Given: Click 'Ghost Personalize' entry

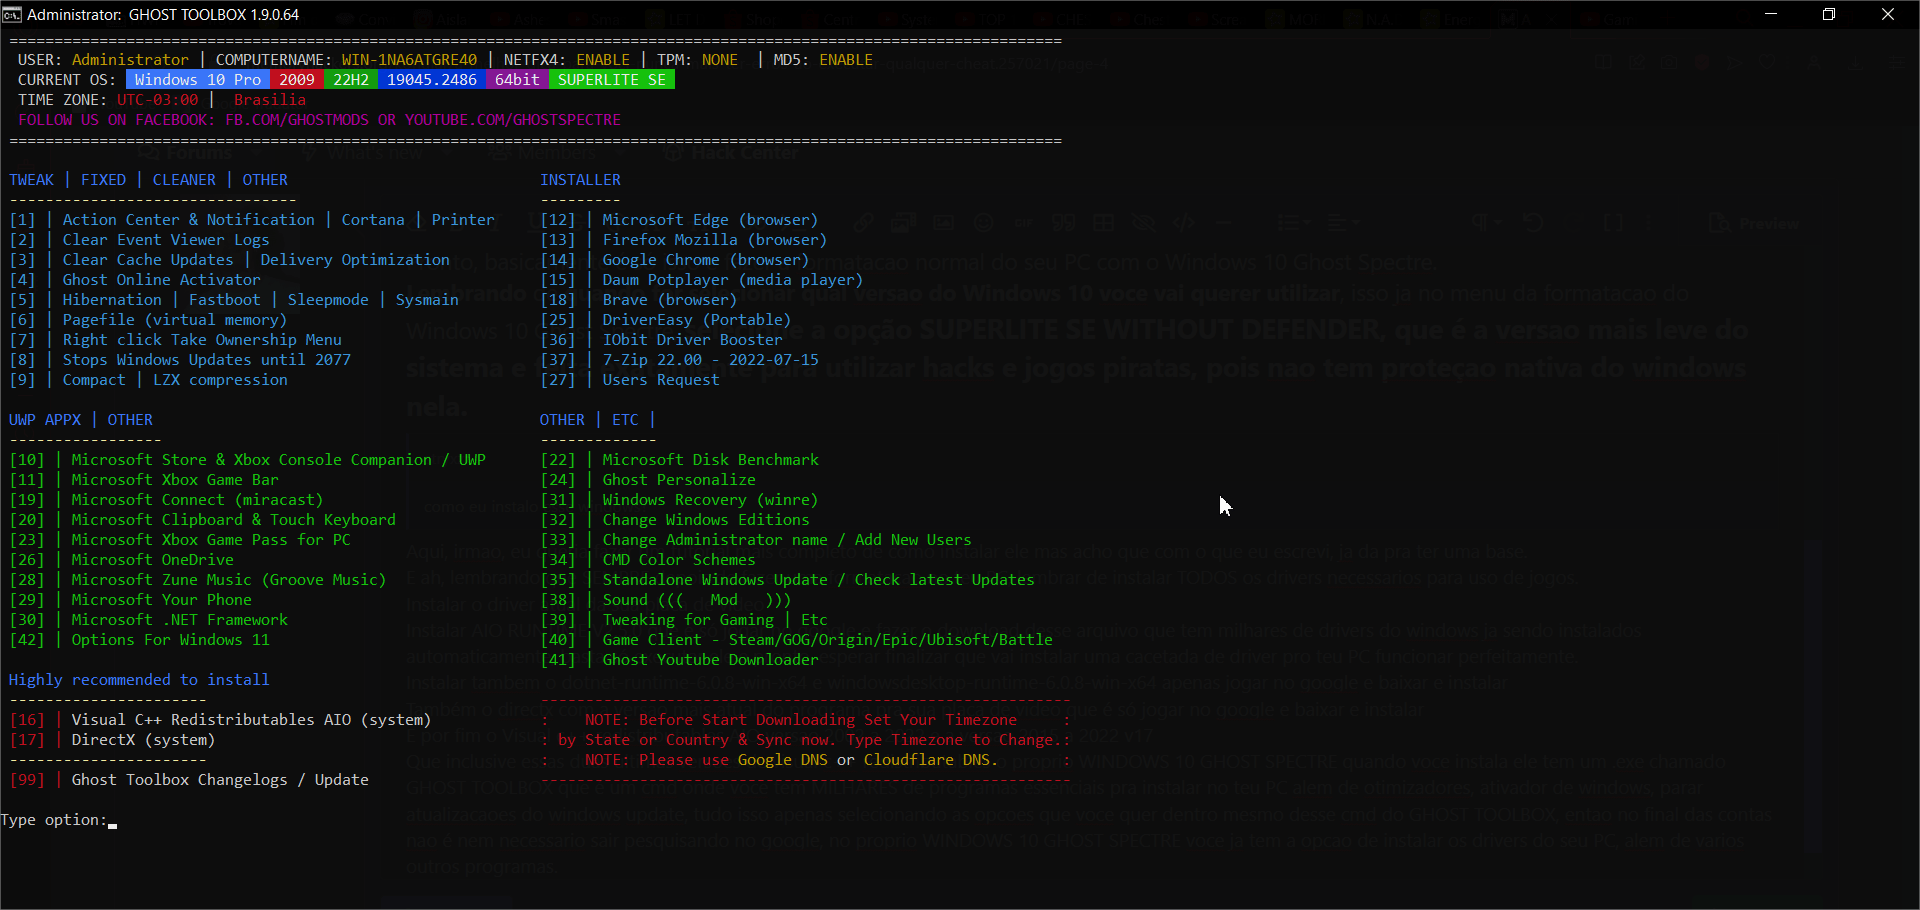Looking at the screenshot, I should (x=678, y=480).
